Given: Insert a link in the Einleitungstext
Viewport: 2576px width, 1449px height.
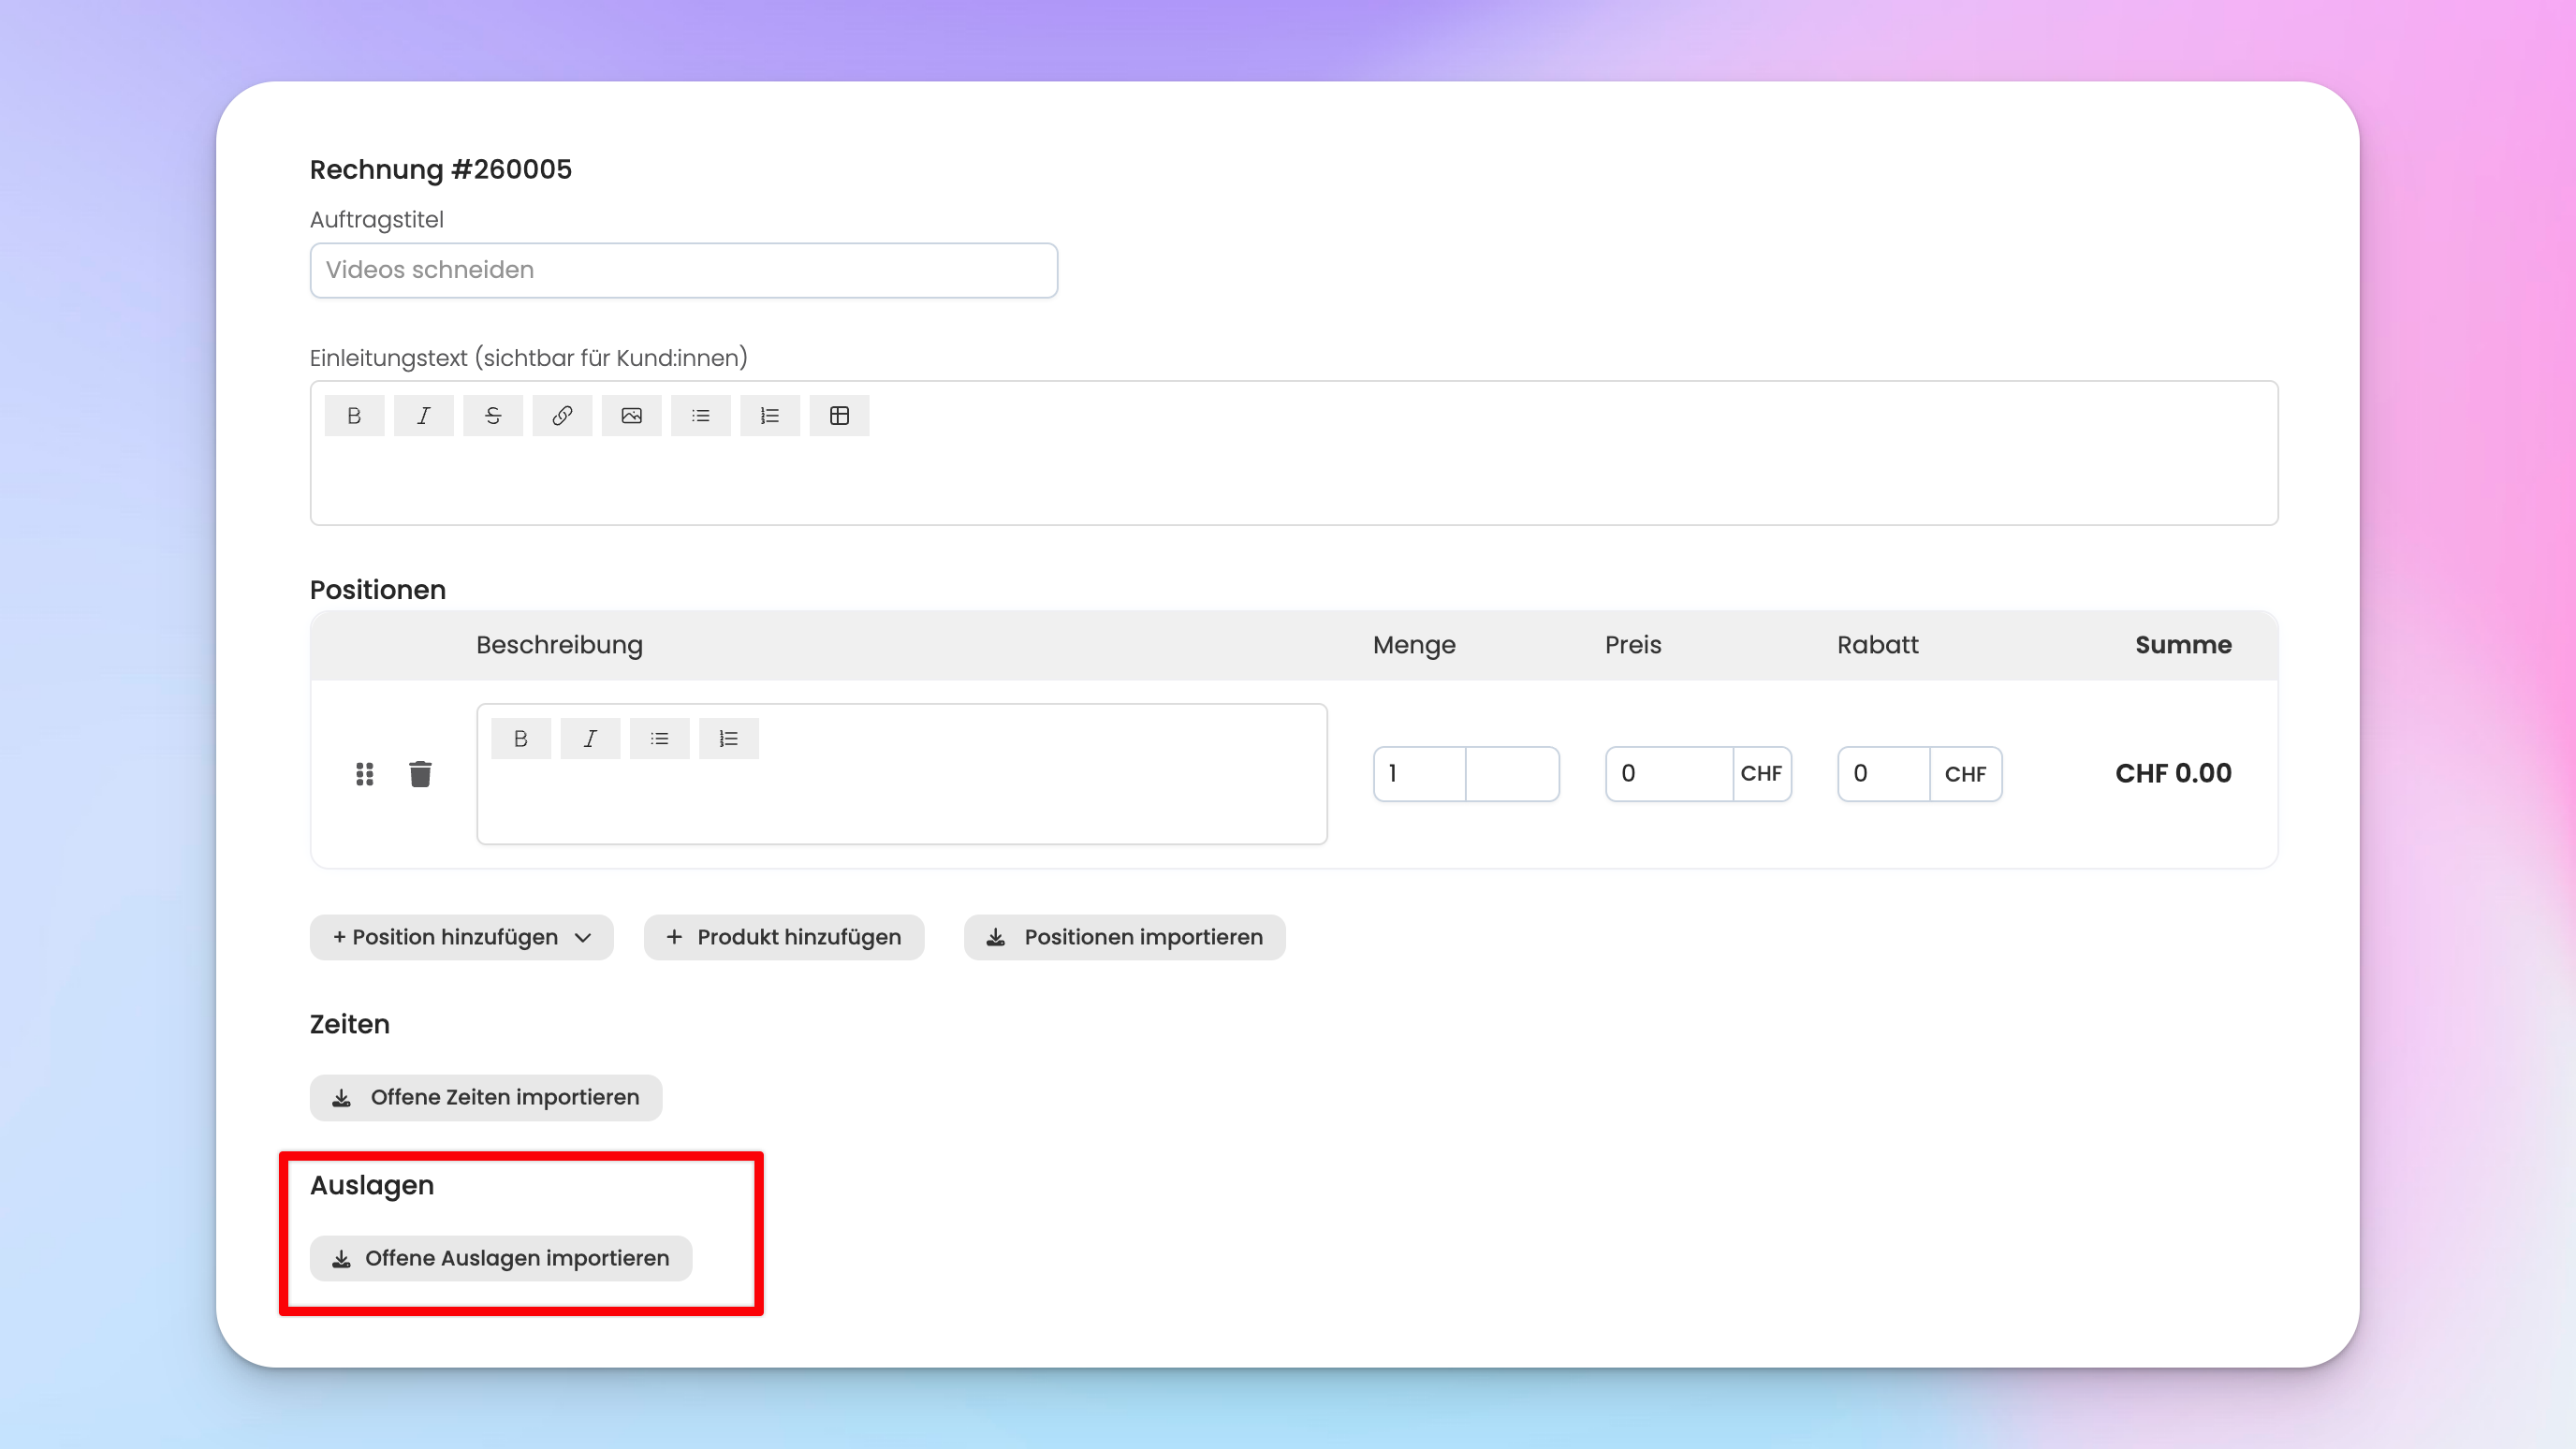Looking at the screenshot, I should click(x=562, y=416).
